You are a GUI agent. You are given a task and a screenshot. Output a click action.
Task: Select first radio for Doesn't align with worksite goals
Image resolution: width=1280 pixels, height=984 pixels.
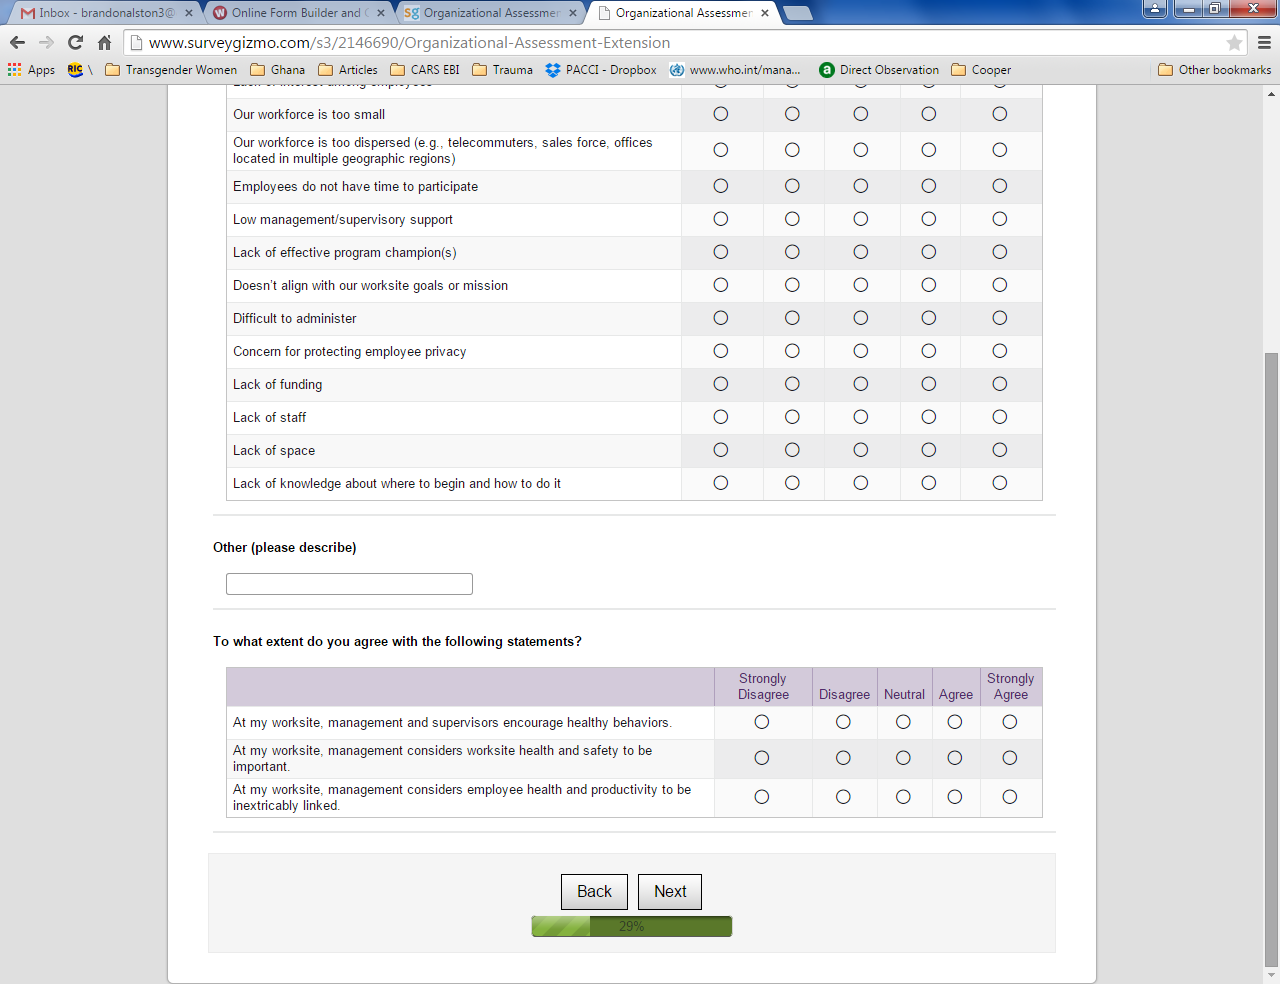(721, 285)
